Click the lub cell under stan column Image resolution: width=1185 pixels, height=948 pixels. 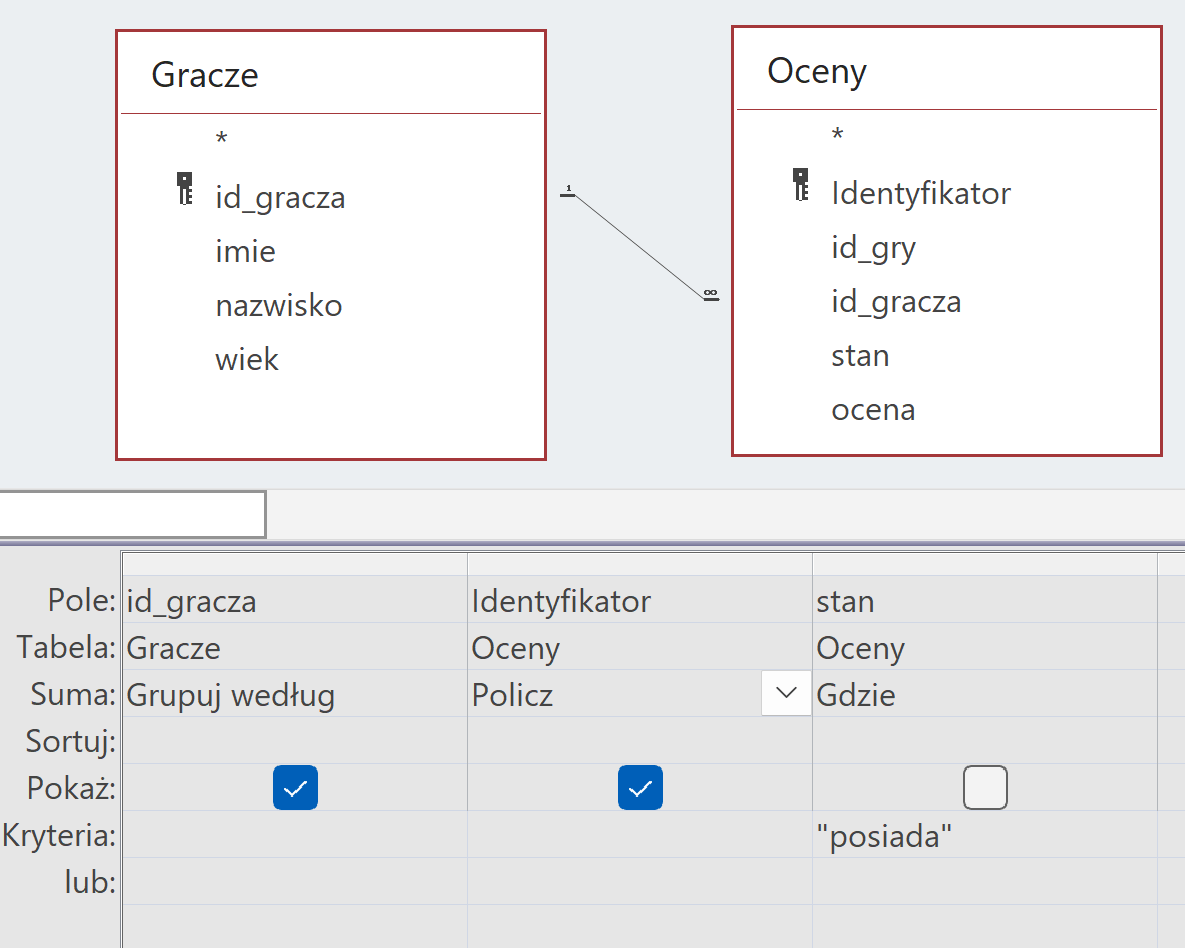(x=985, y=881)
